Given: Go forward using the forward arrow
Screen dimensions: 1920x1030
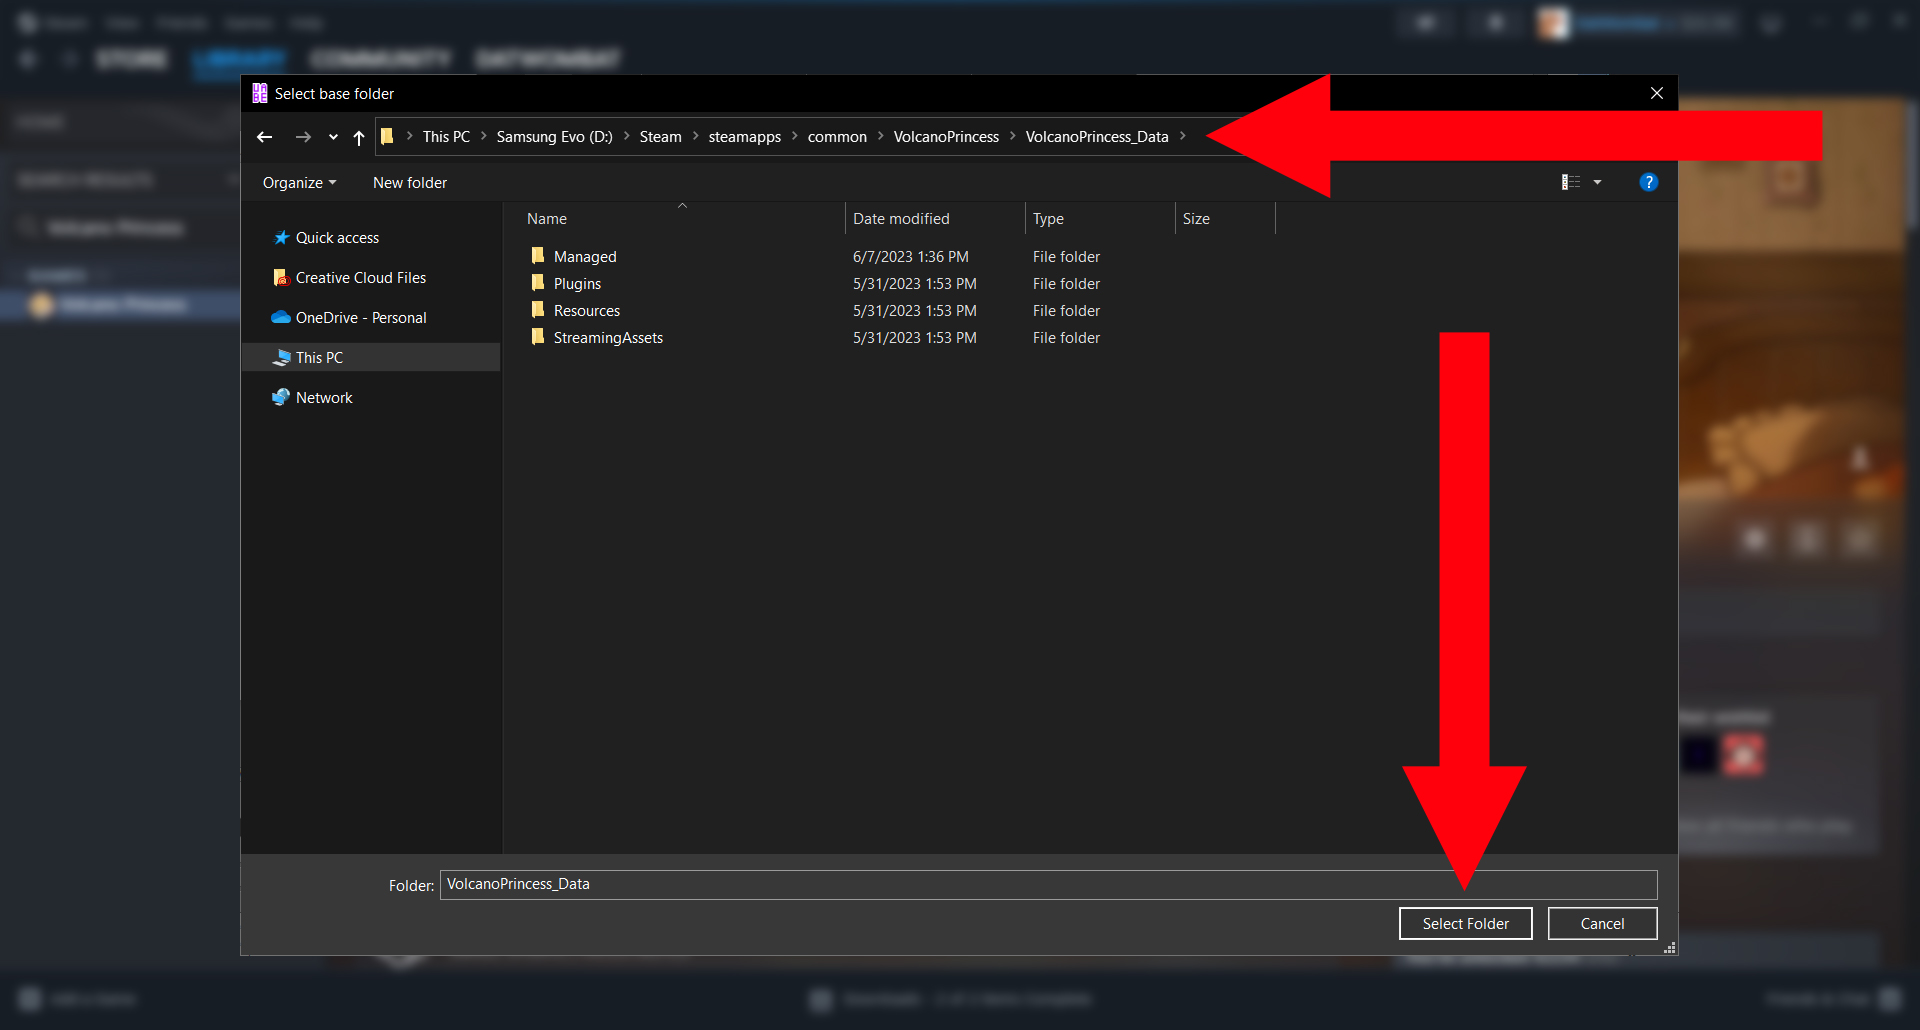Looking at the screenshot, I should point(303,137).
